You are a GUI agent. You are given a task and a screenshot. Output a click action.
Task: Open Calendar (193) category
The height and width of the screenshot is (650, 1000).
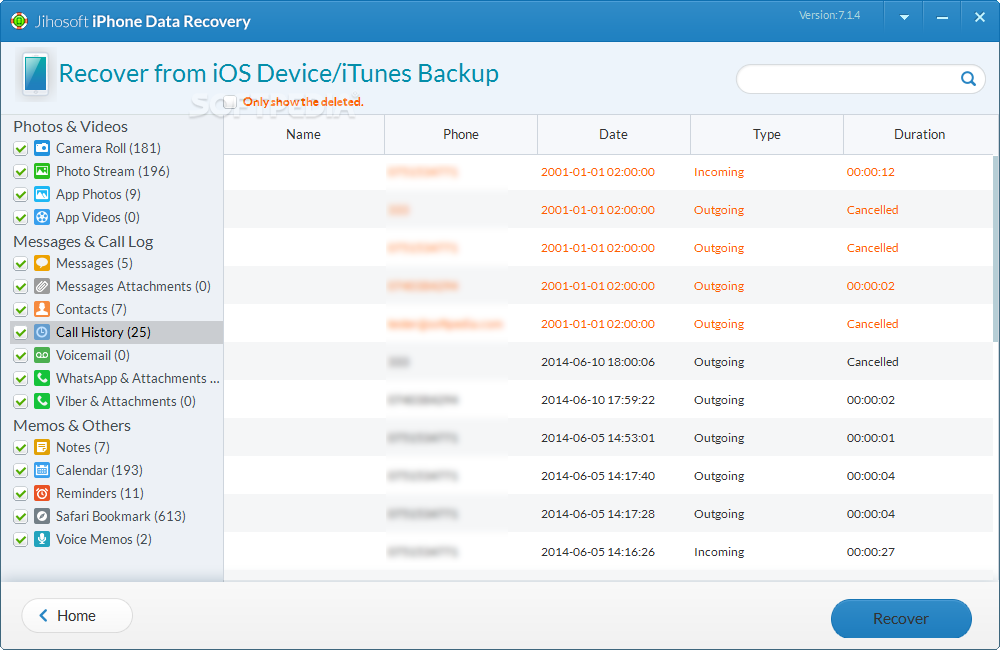(99, 470)
